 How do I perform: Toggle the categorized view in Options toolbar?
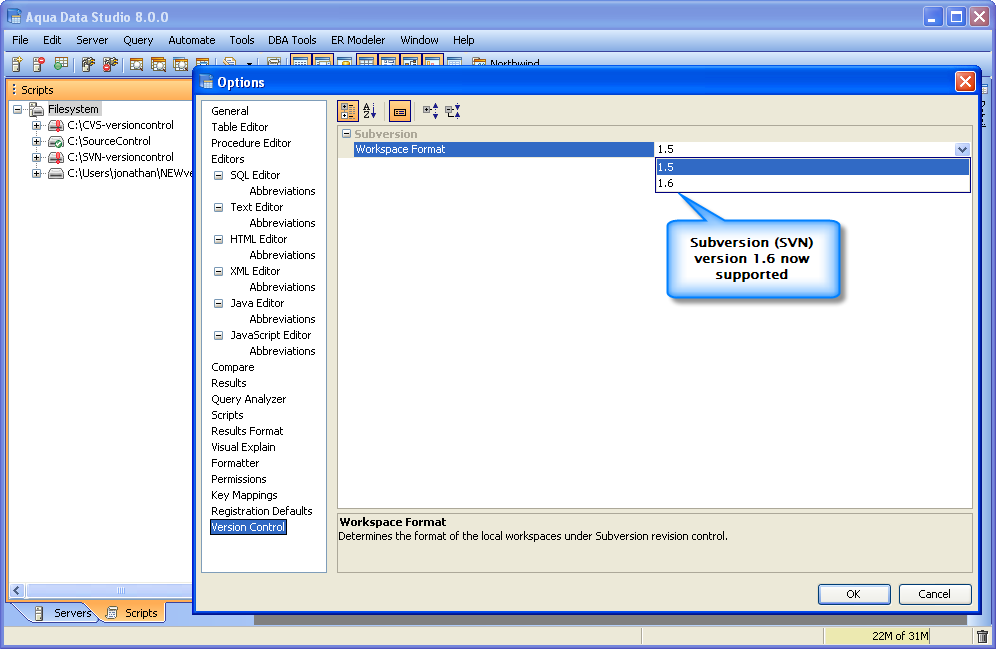(347, 111)
